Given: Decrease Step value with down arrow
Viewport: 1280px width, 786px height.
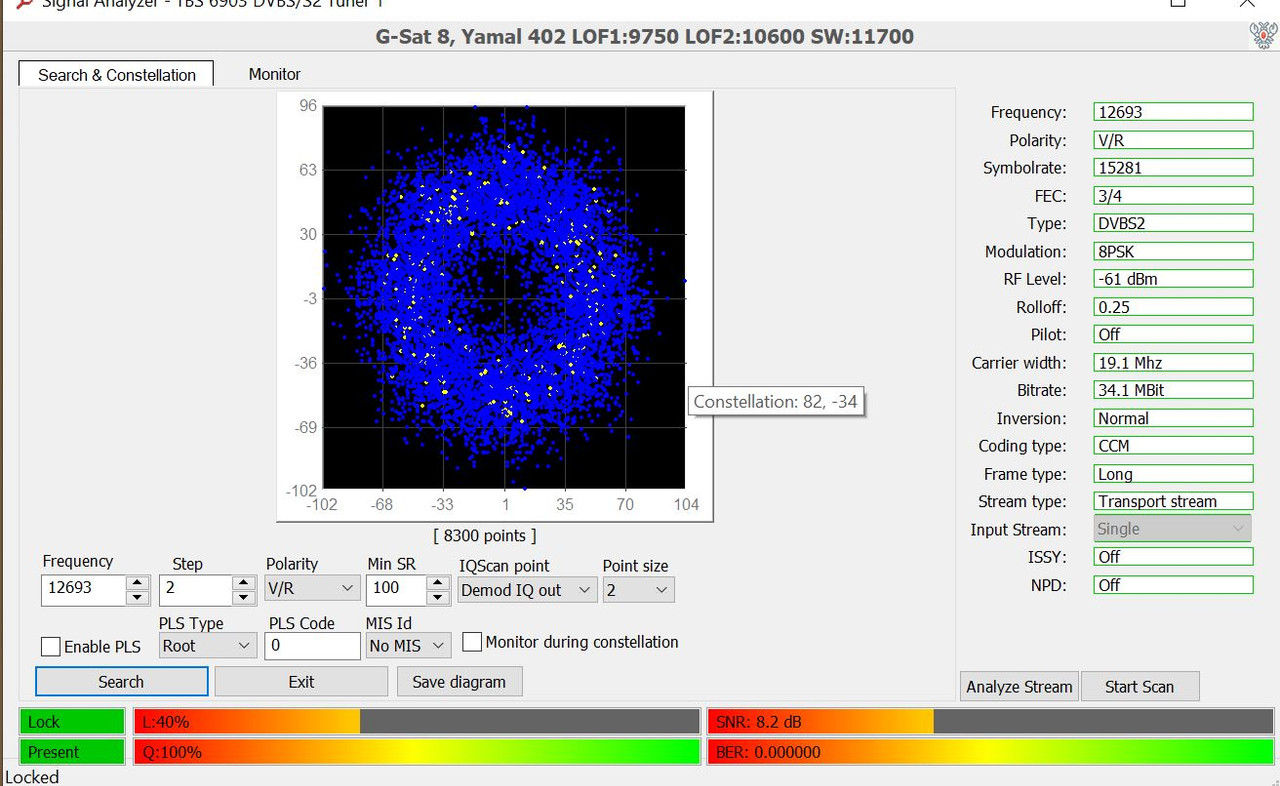Looking at the screenshot, I should coord(243,597).
